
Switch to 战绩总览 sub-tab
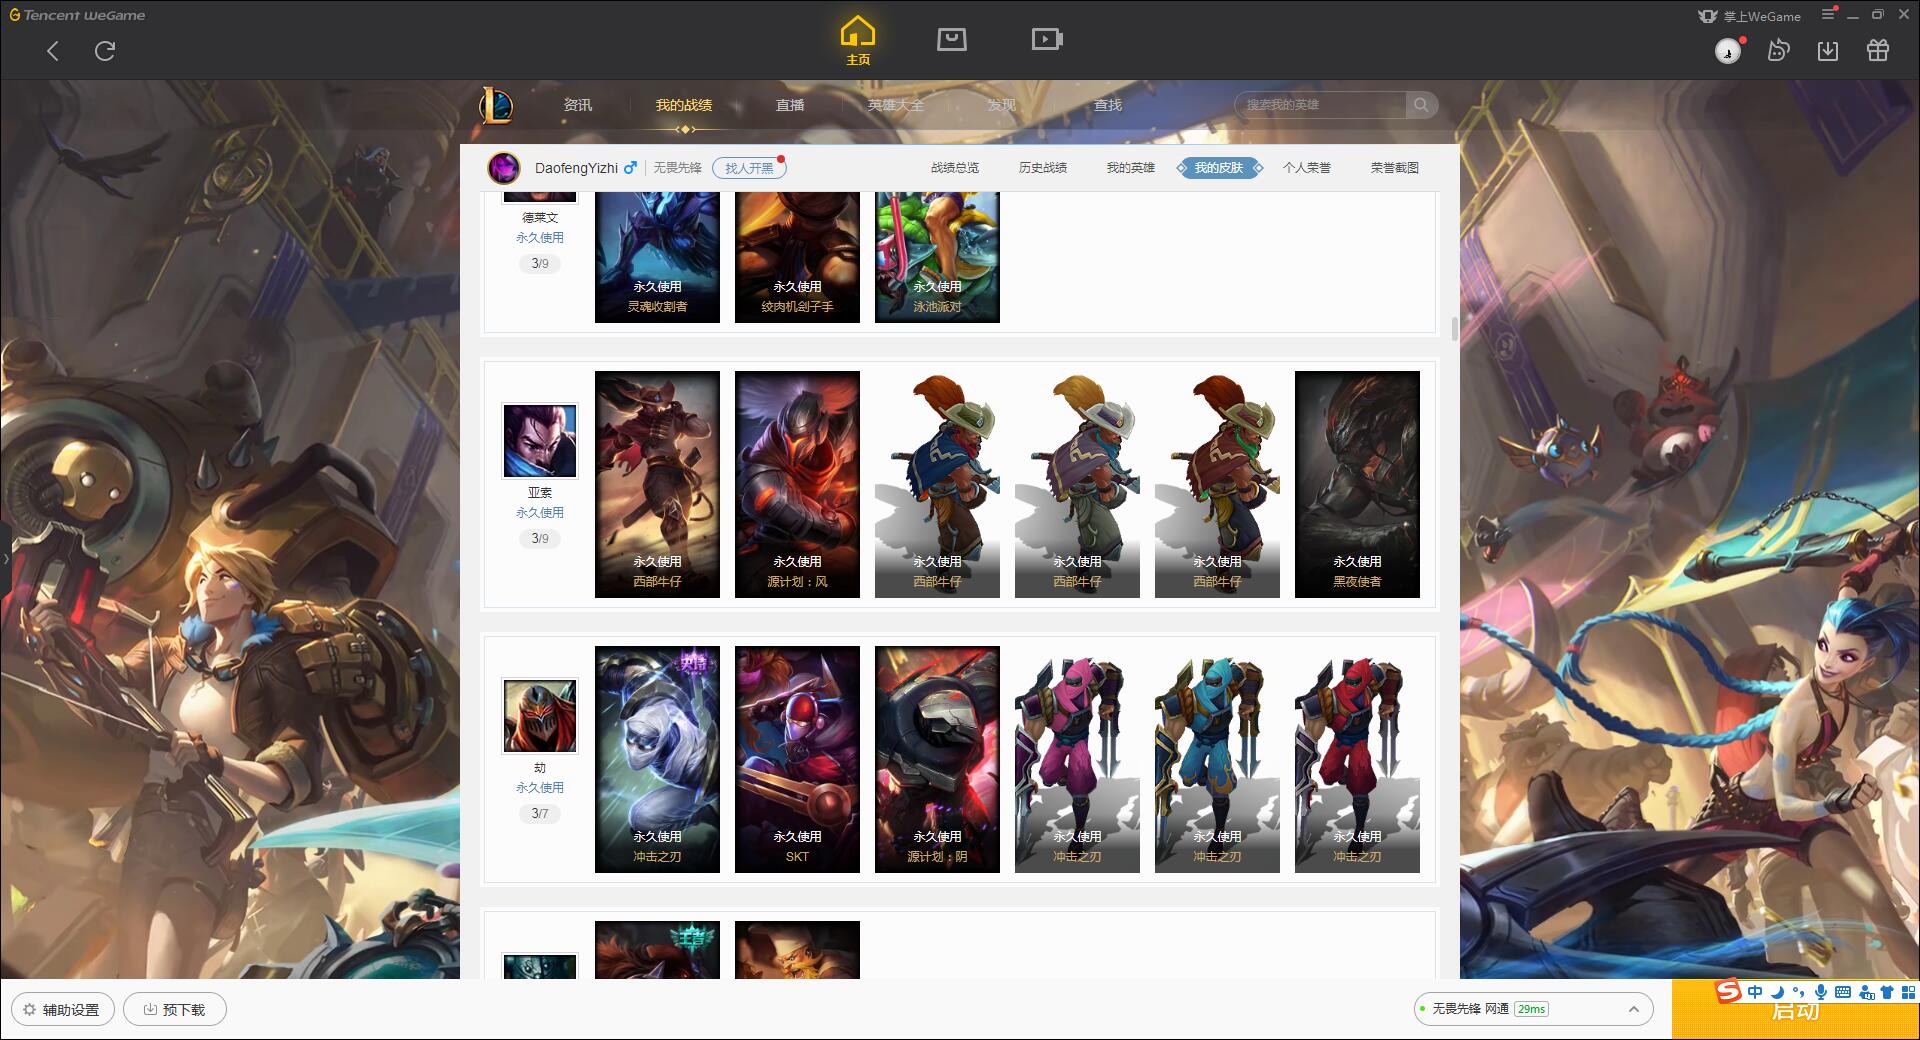(x=955, y=168)
